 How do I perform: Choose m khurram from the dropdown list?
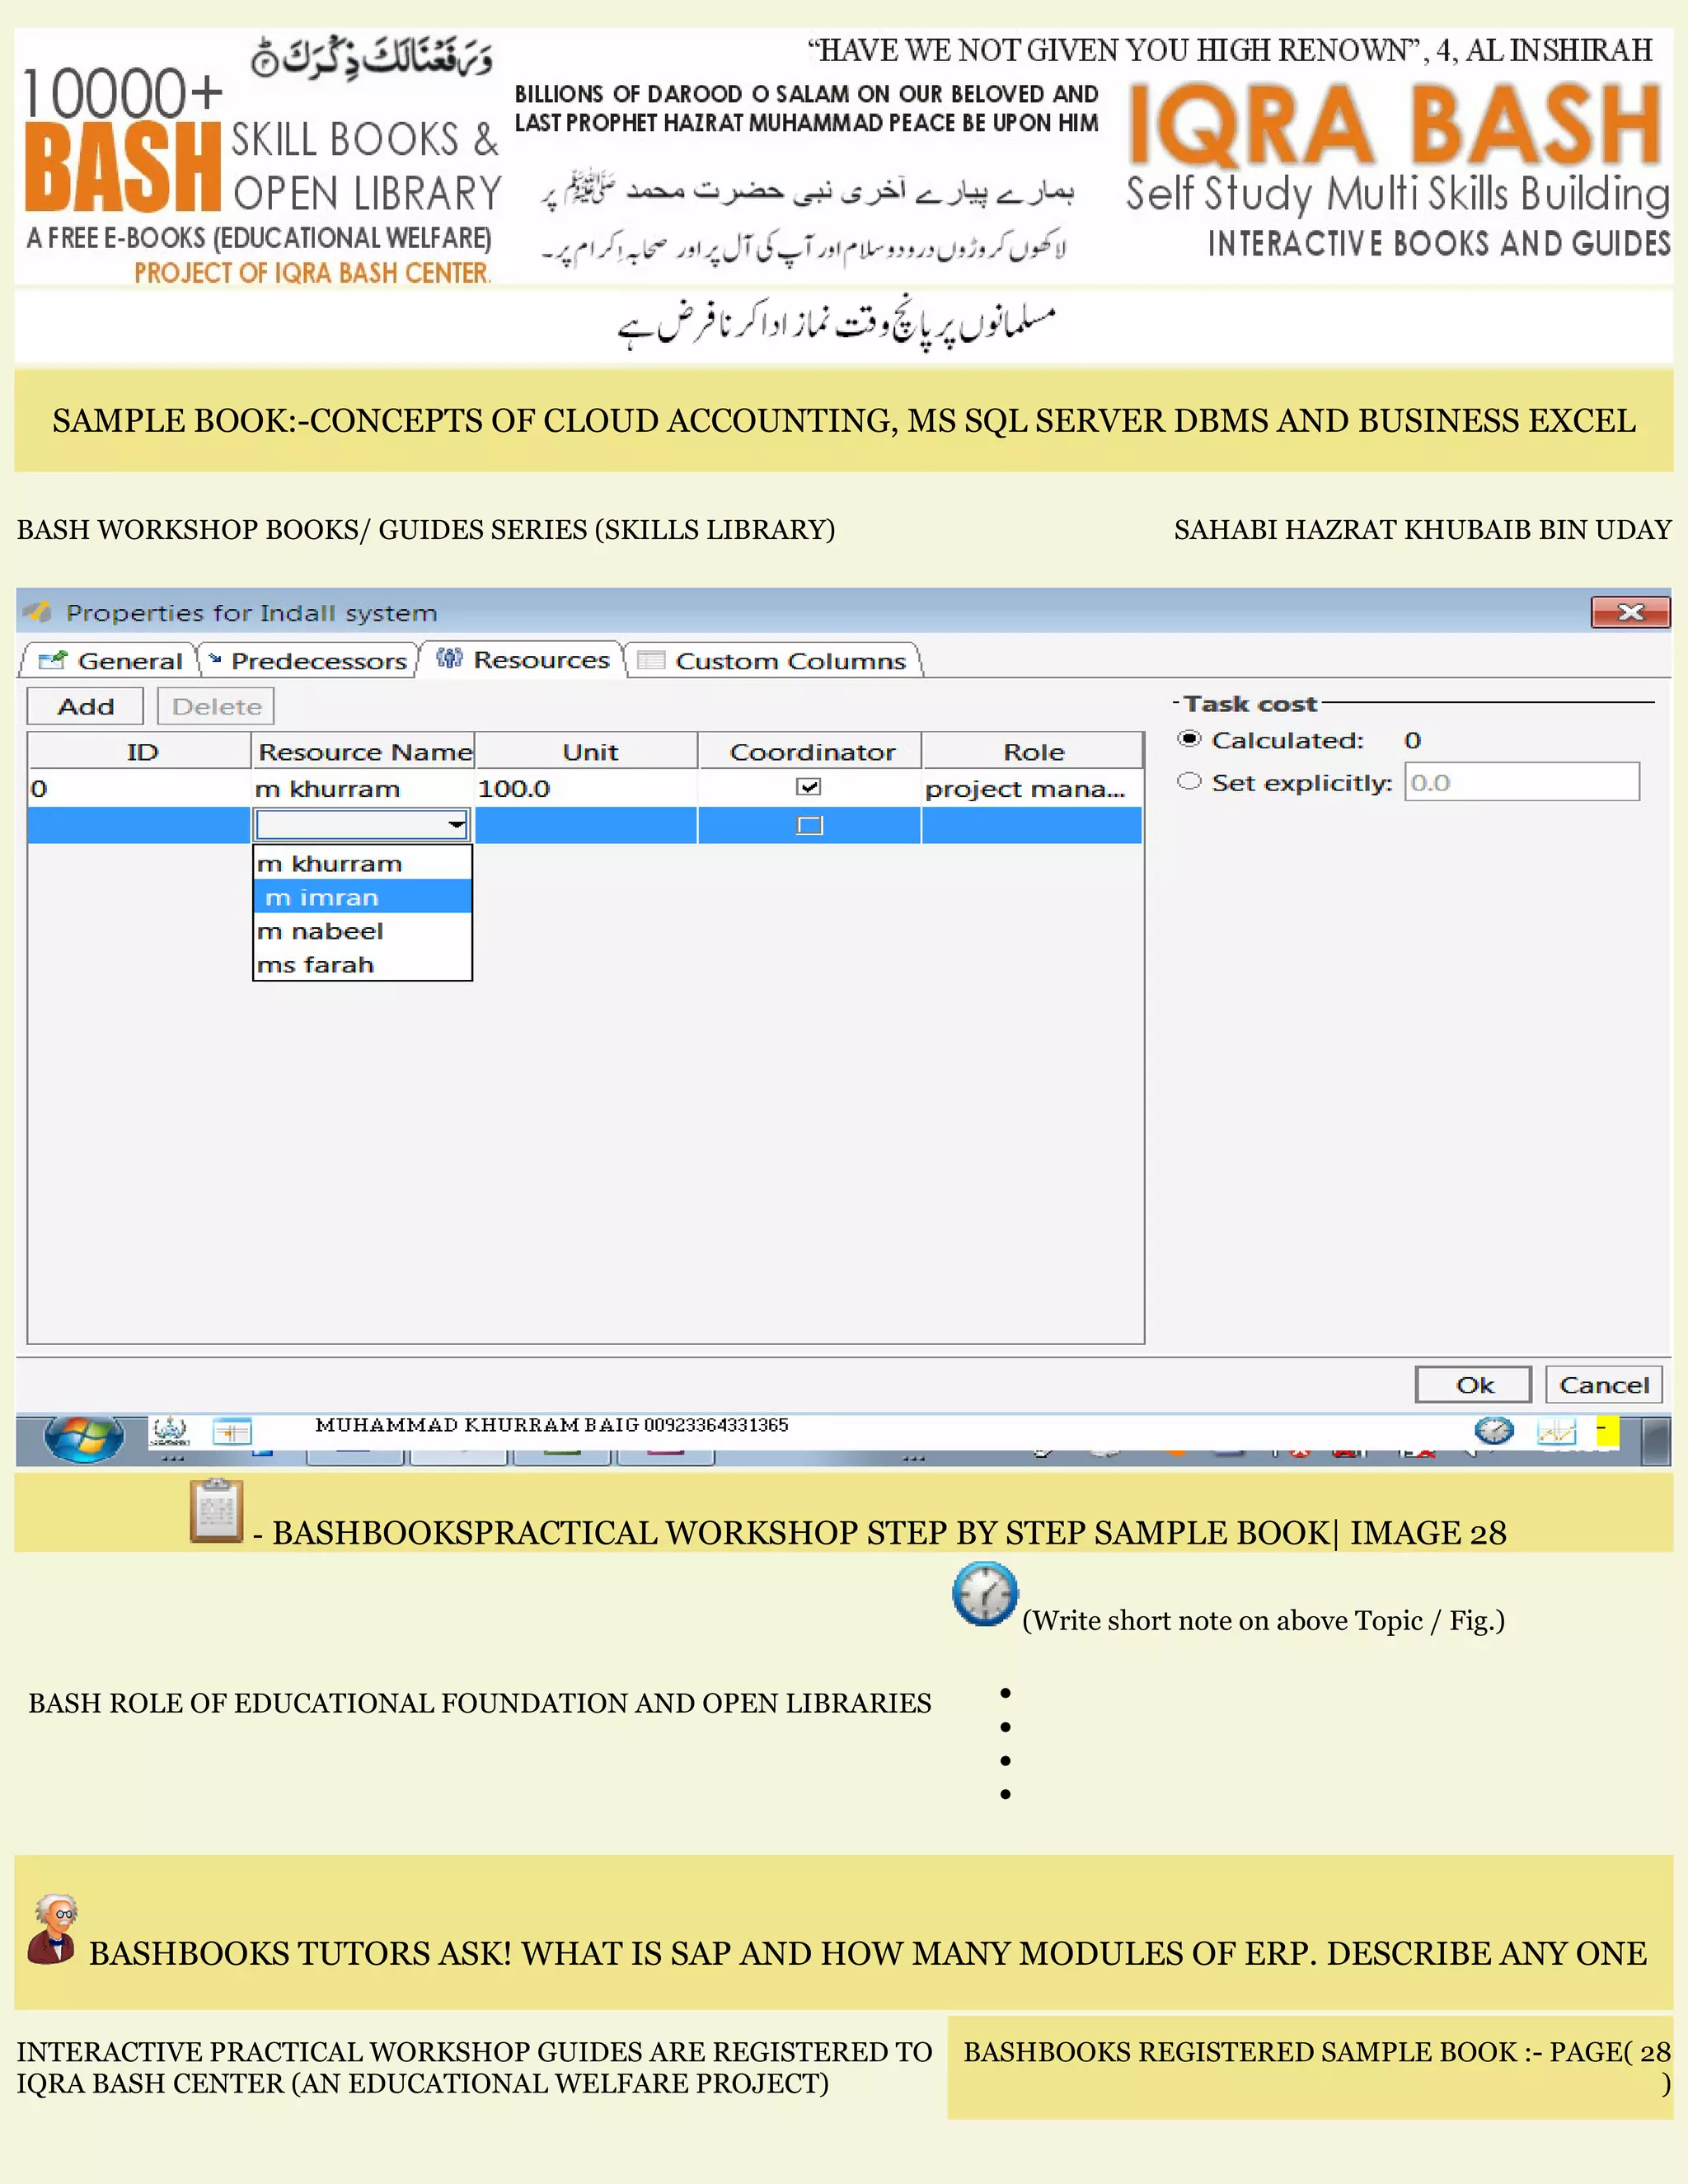tap(363, 863)
